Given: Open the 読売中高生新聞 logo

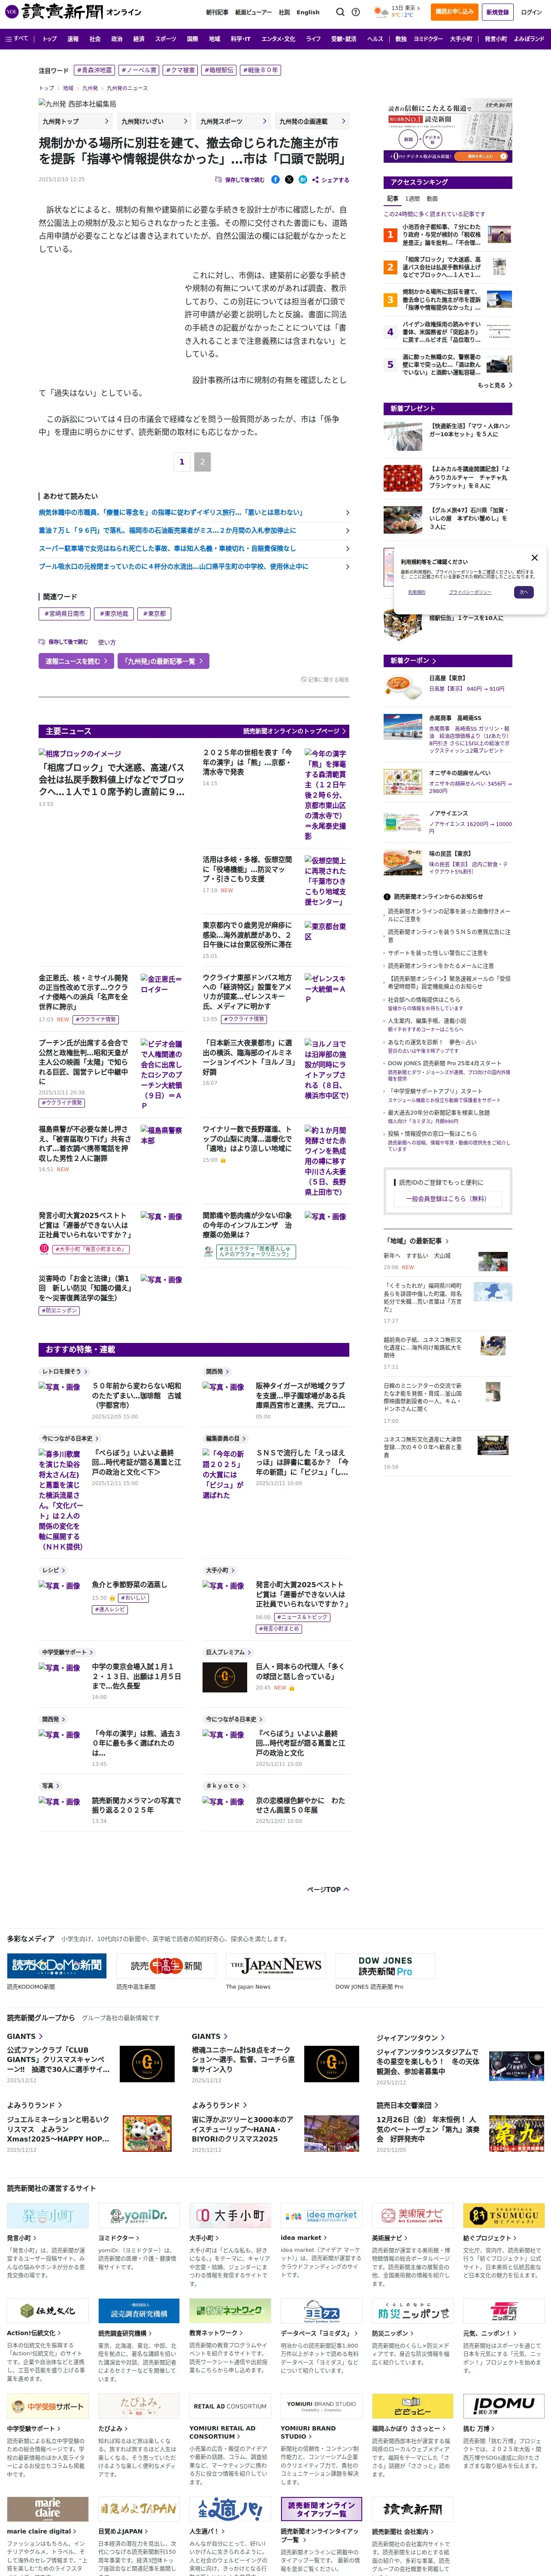Looking at the screenshot, I should tap(166, 1965).
